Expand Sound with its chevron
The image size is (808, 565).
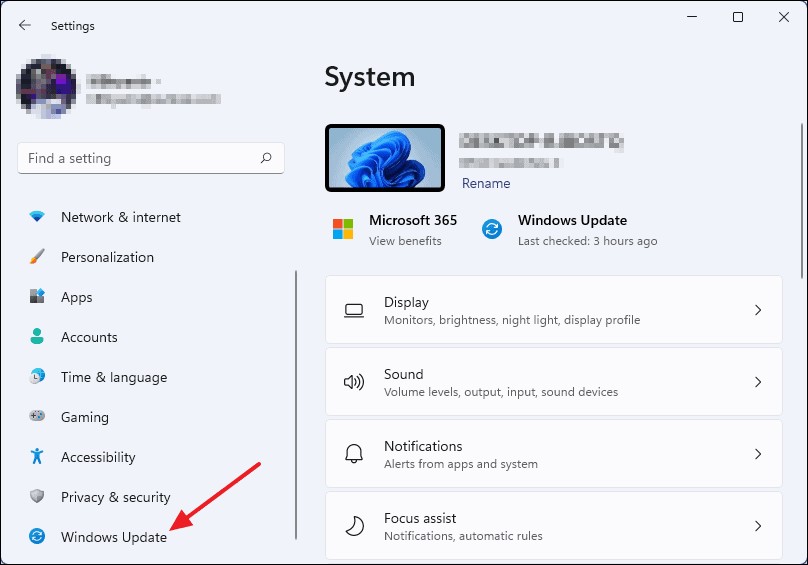758,382
